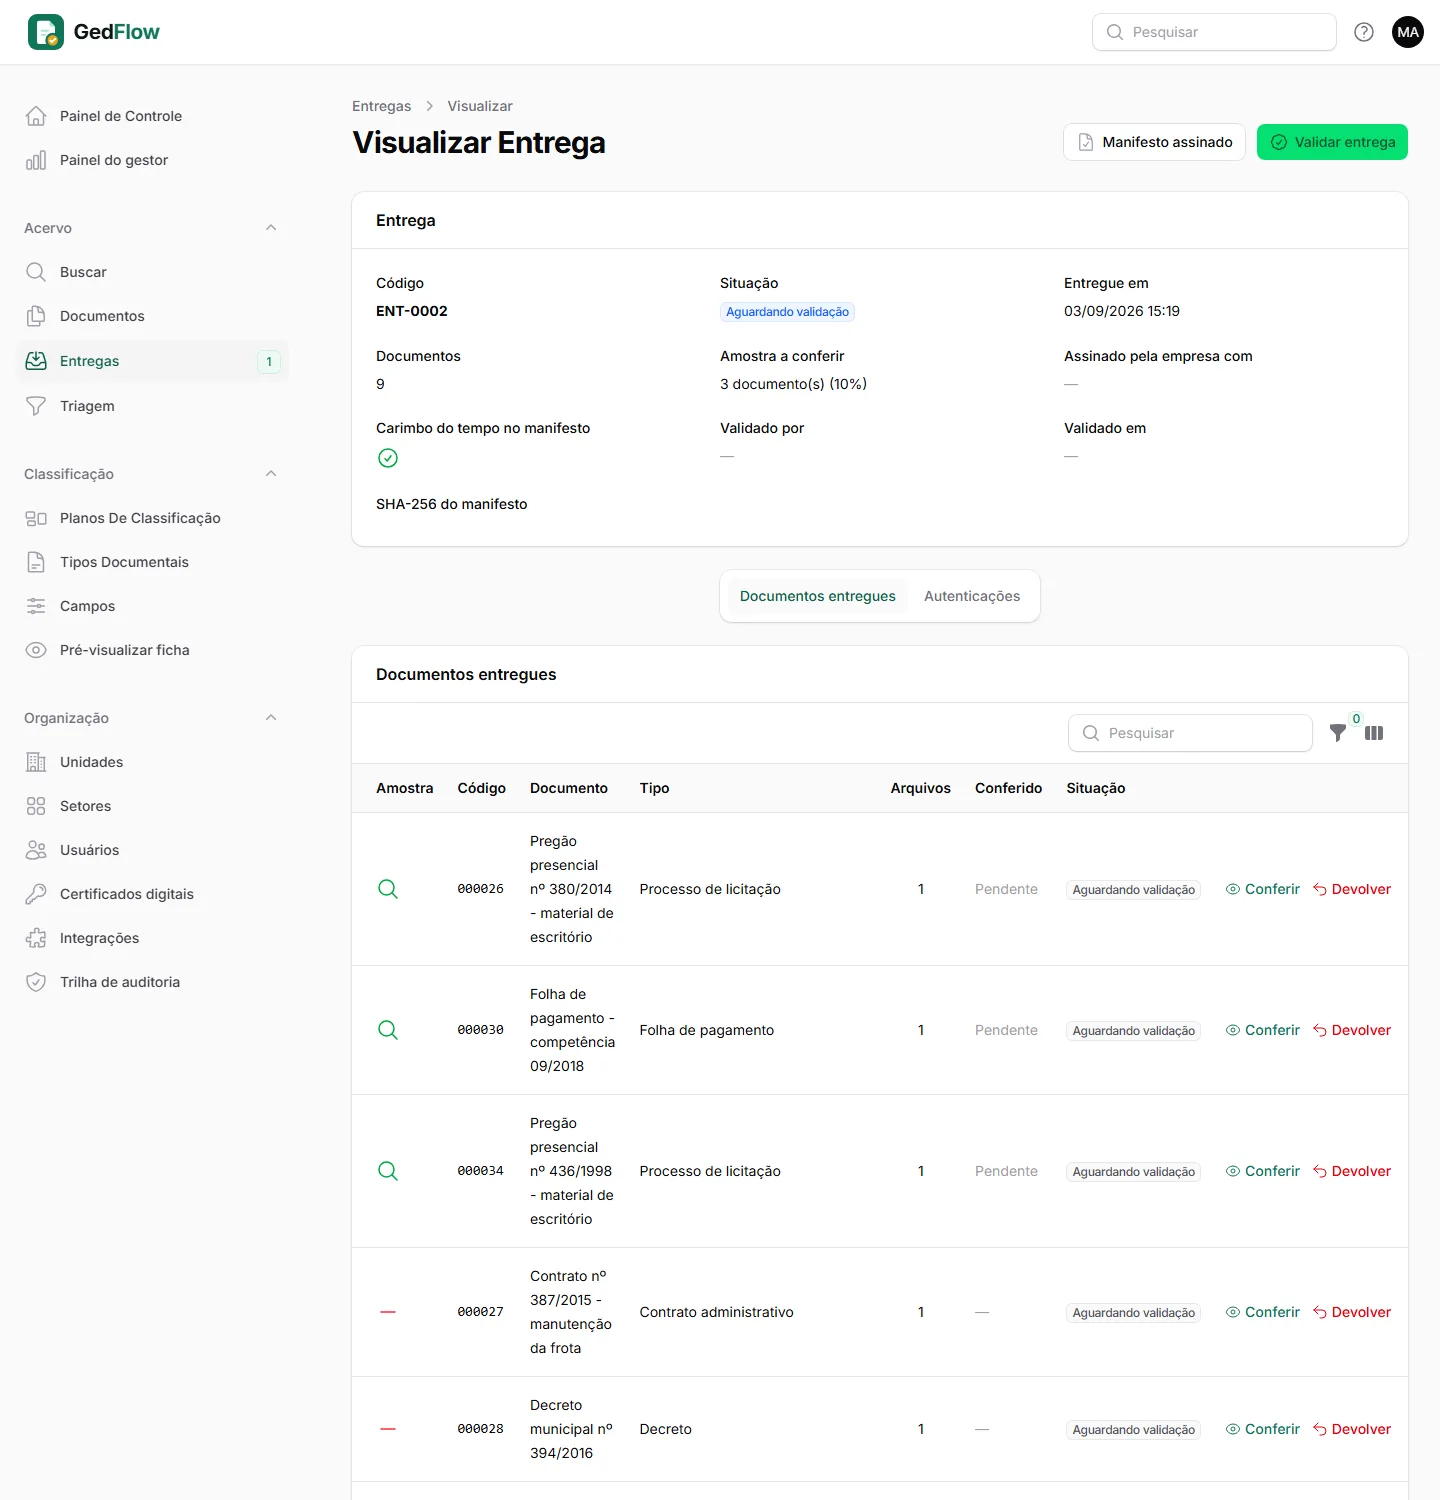Click the Validar entrega button
The width and height of the screenshot is (1440, 1500).
[x=1332, y=142]
